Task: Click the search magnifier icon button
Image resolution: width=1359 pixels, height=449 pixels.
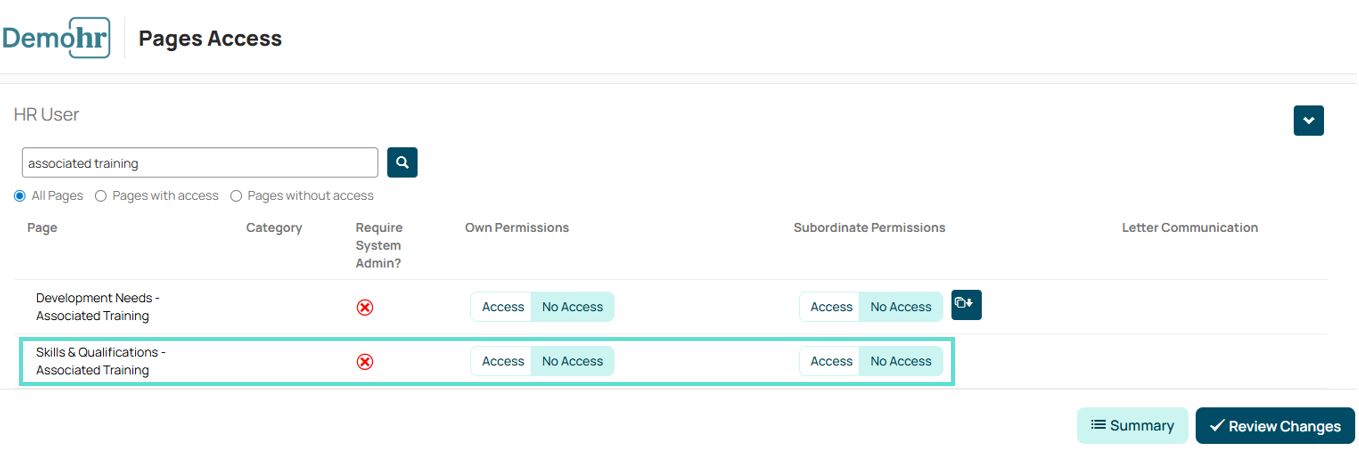Action: (x=402, y=162)
